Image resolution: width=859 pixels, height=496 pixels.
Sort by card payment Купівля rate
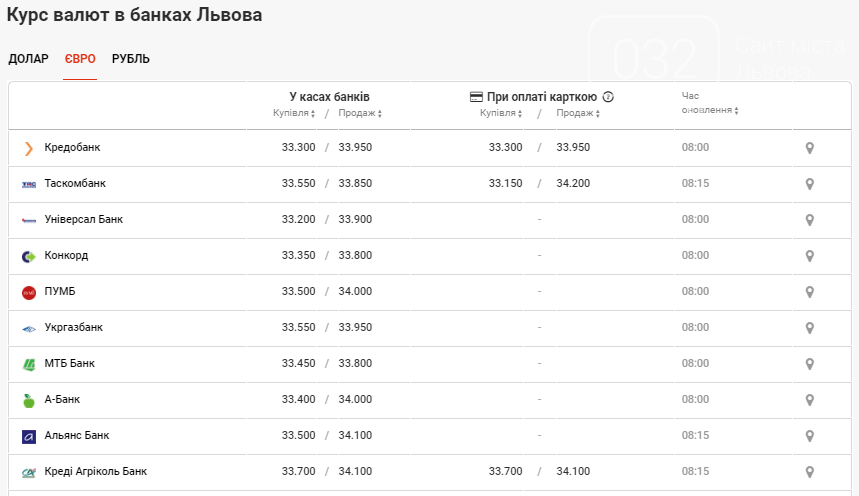501,113
